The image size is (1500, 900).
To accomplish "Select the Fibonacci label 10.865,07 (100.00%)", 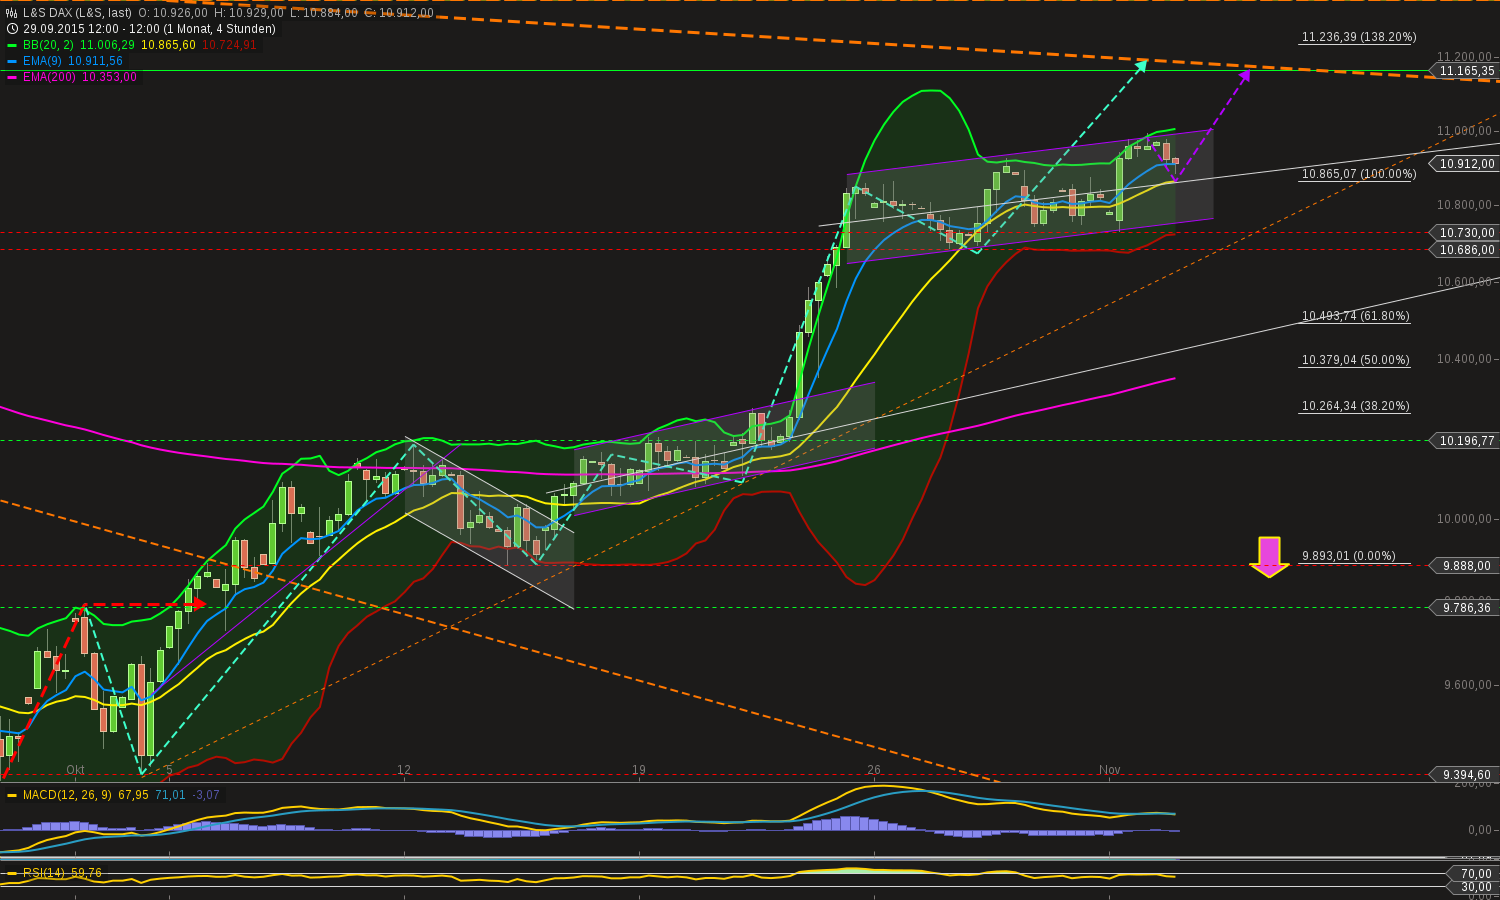I will (x=1359, y=174).
